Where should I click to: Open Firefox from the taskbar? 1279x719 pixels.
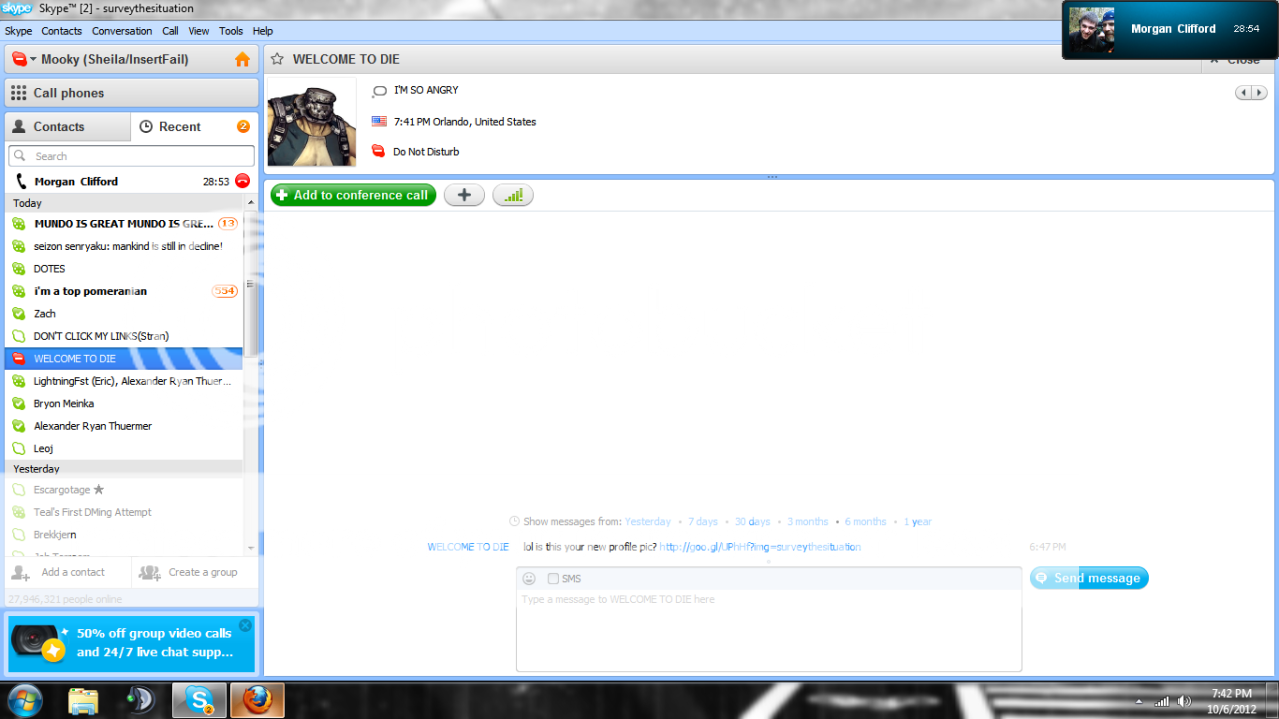pos(257,700)
